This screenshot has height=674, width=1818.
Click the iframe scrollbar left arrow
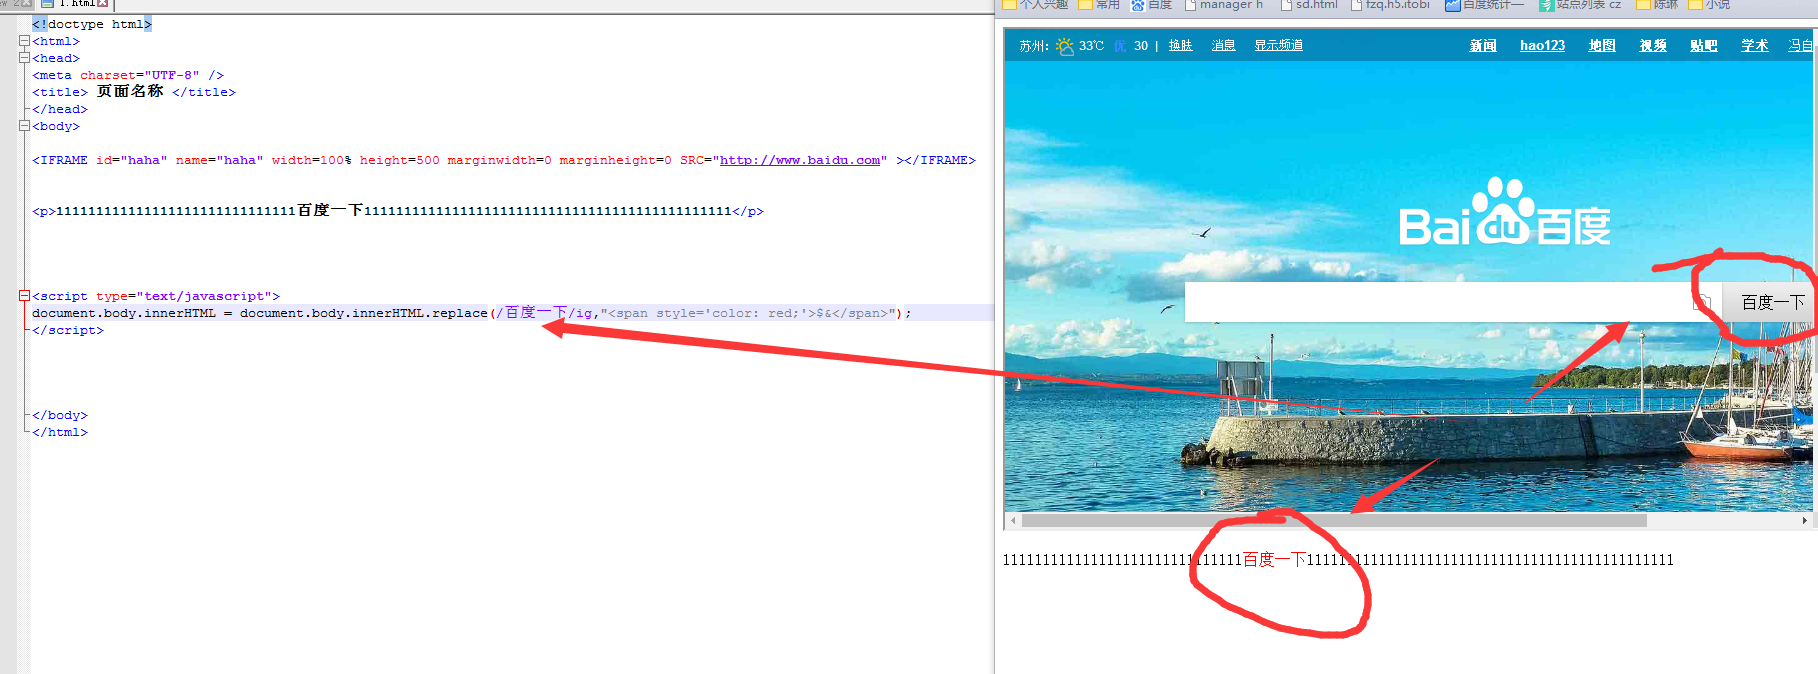(x=1013, y=520)
